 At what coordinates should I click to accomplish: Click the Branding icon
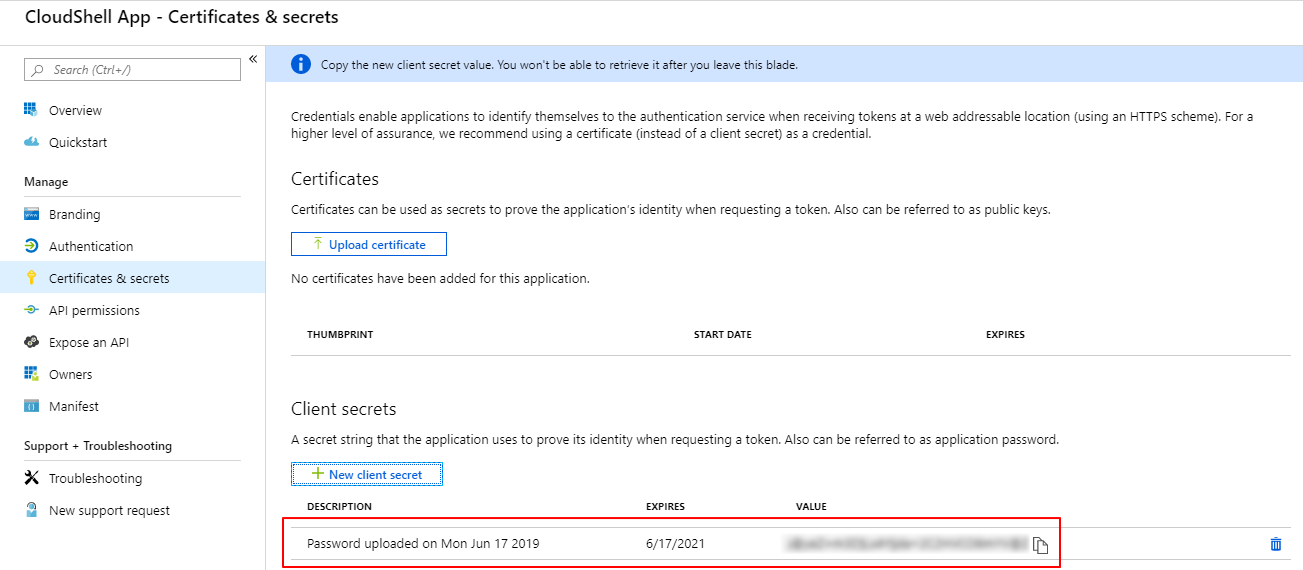tap(31, 214)
